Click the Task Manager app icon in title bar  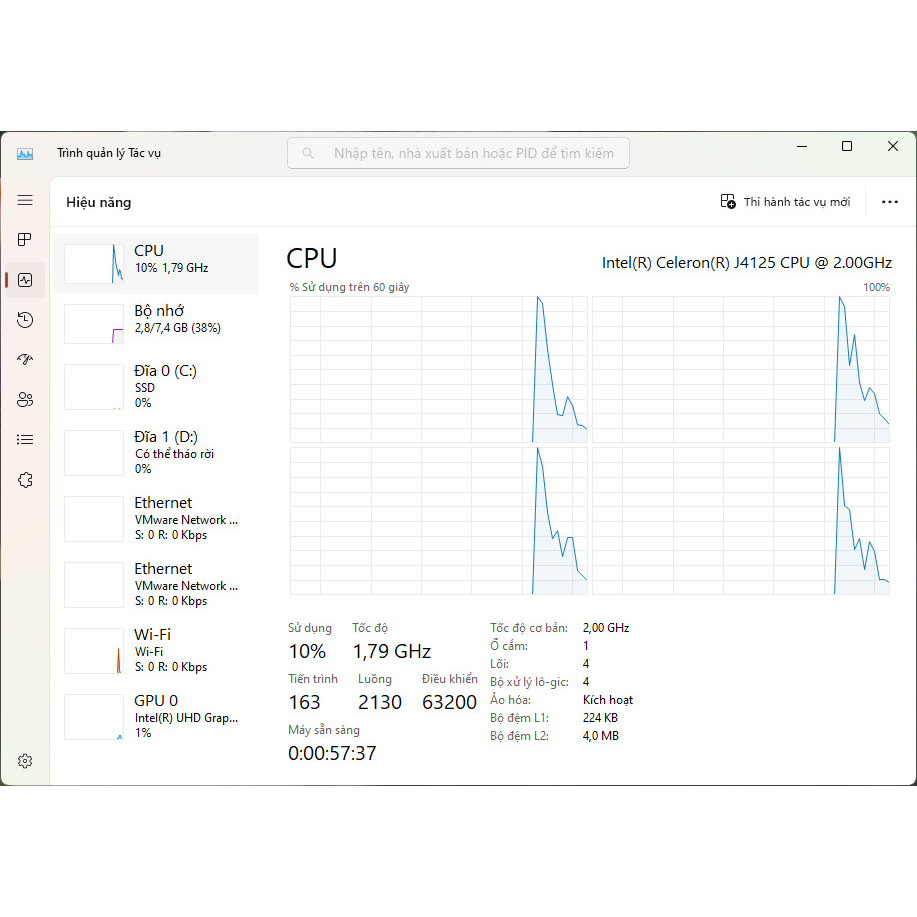click(25, 153)
